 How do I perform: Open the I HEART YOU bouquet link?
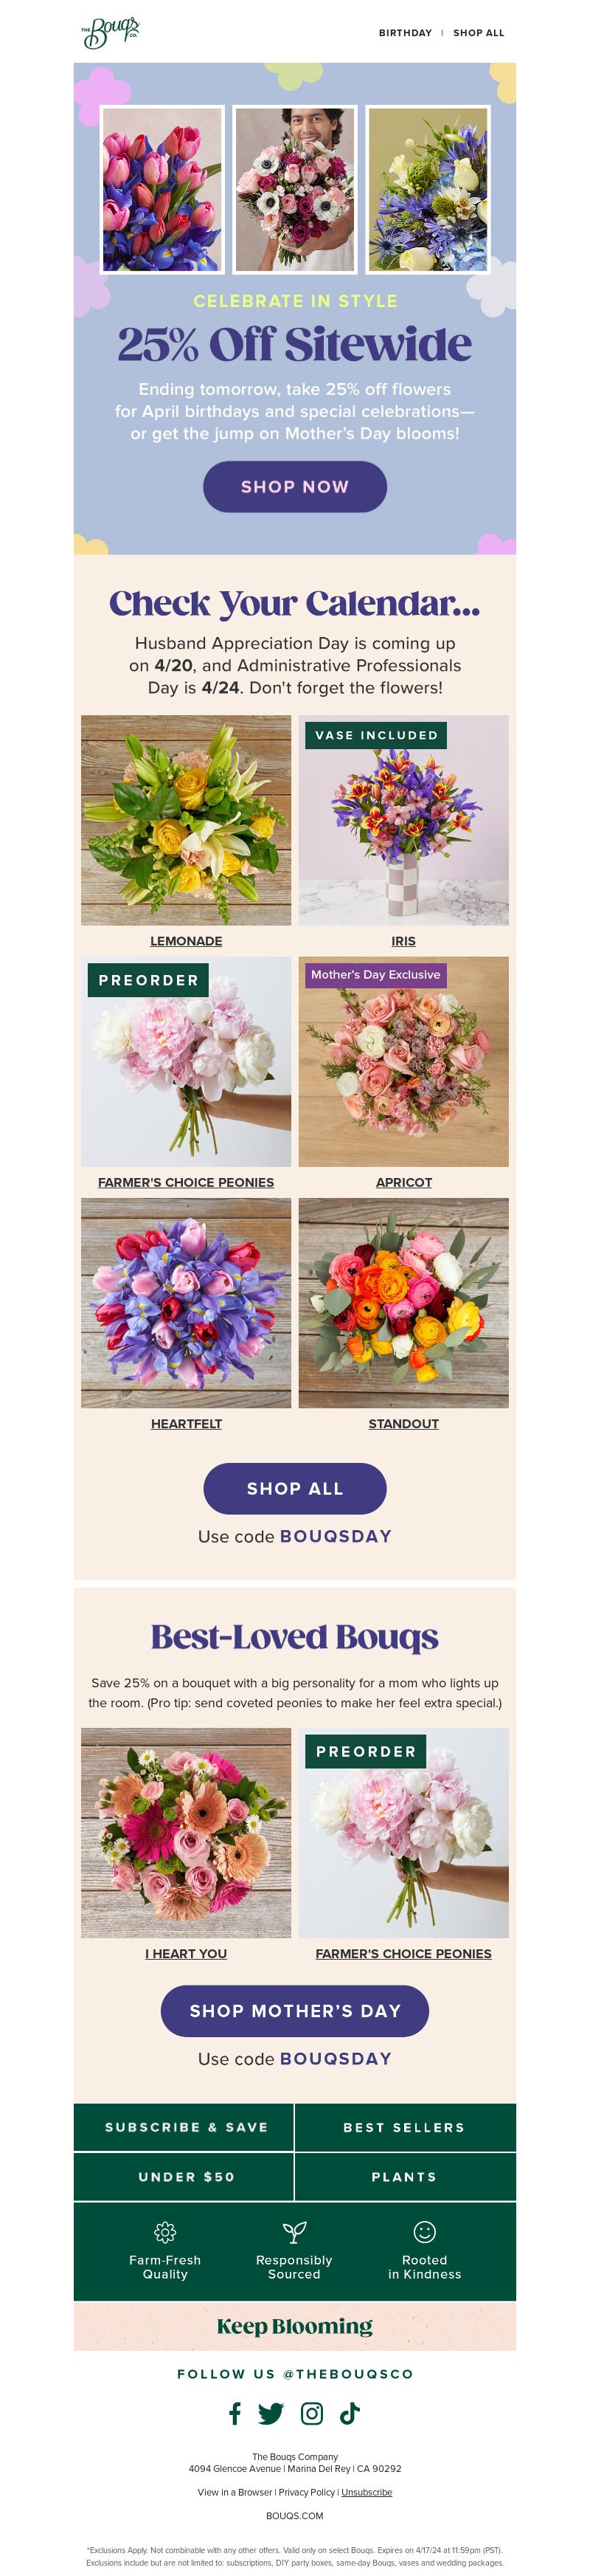click(186, 1952)
